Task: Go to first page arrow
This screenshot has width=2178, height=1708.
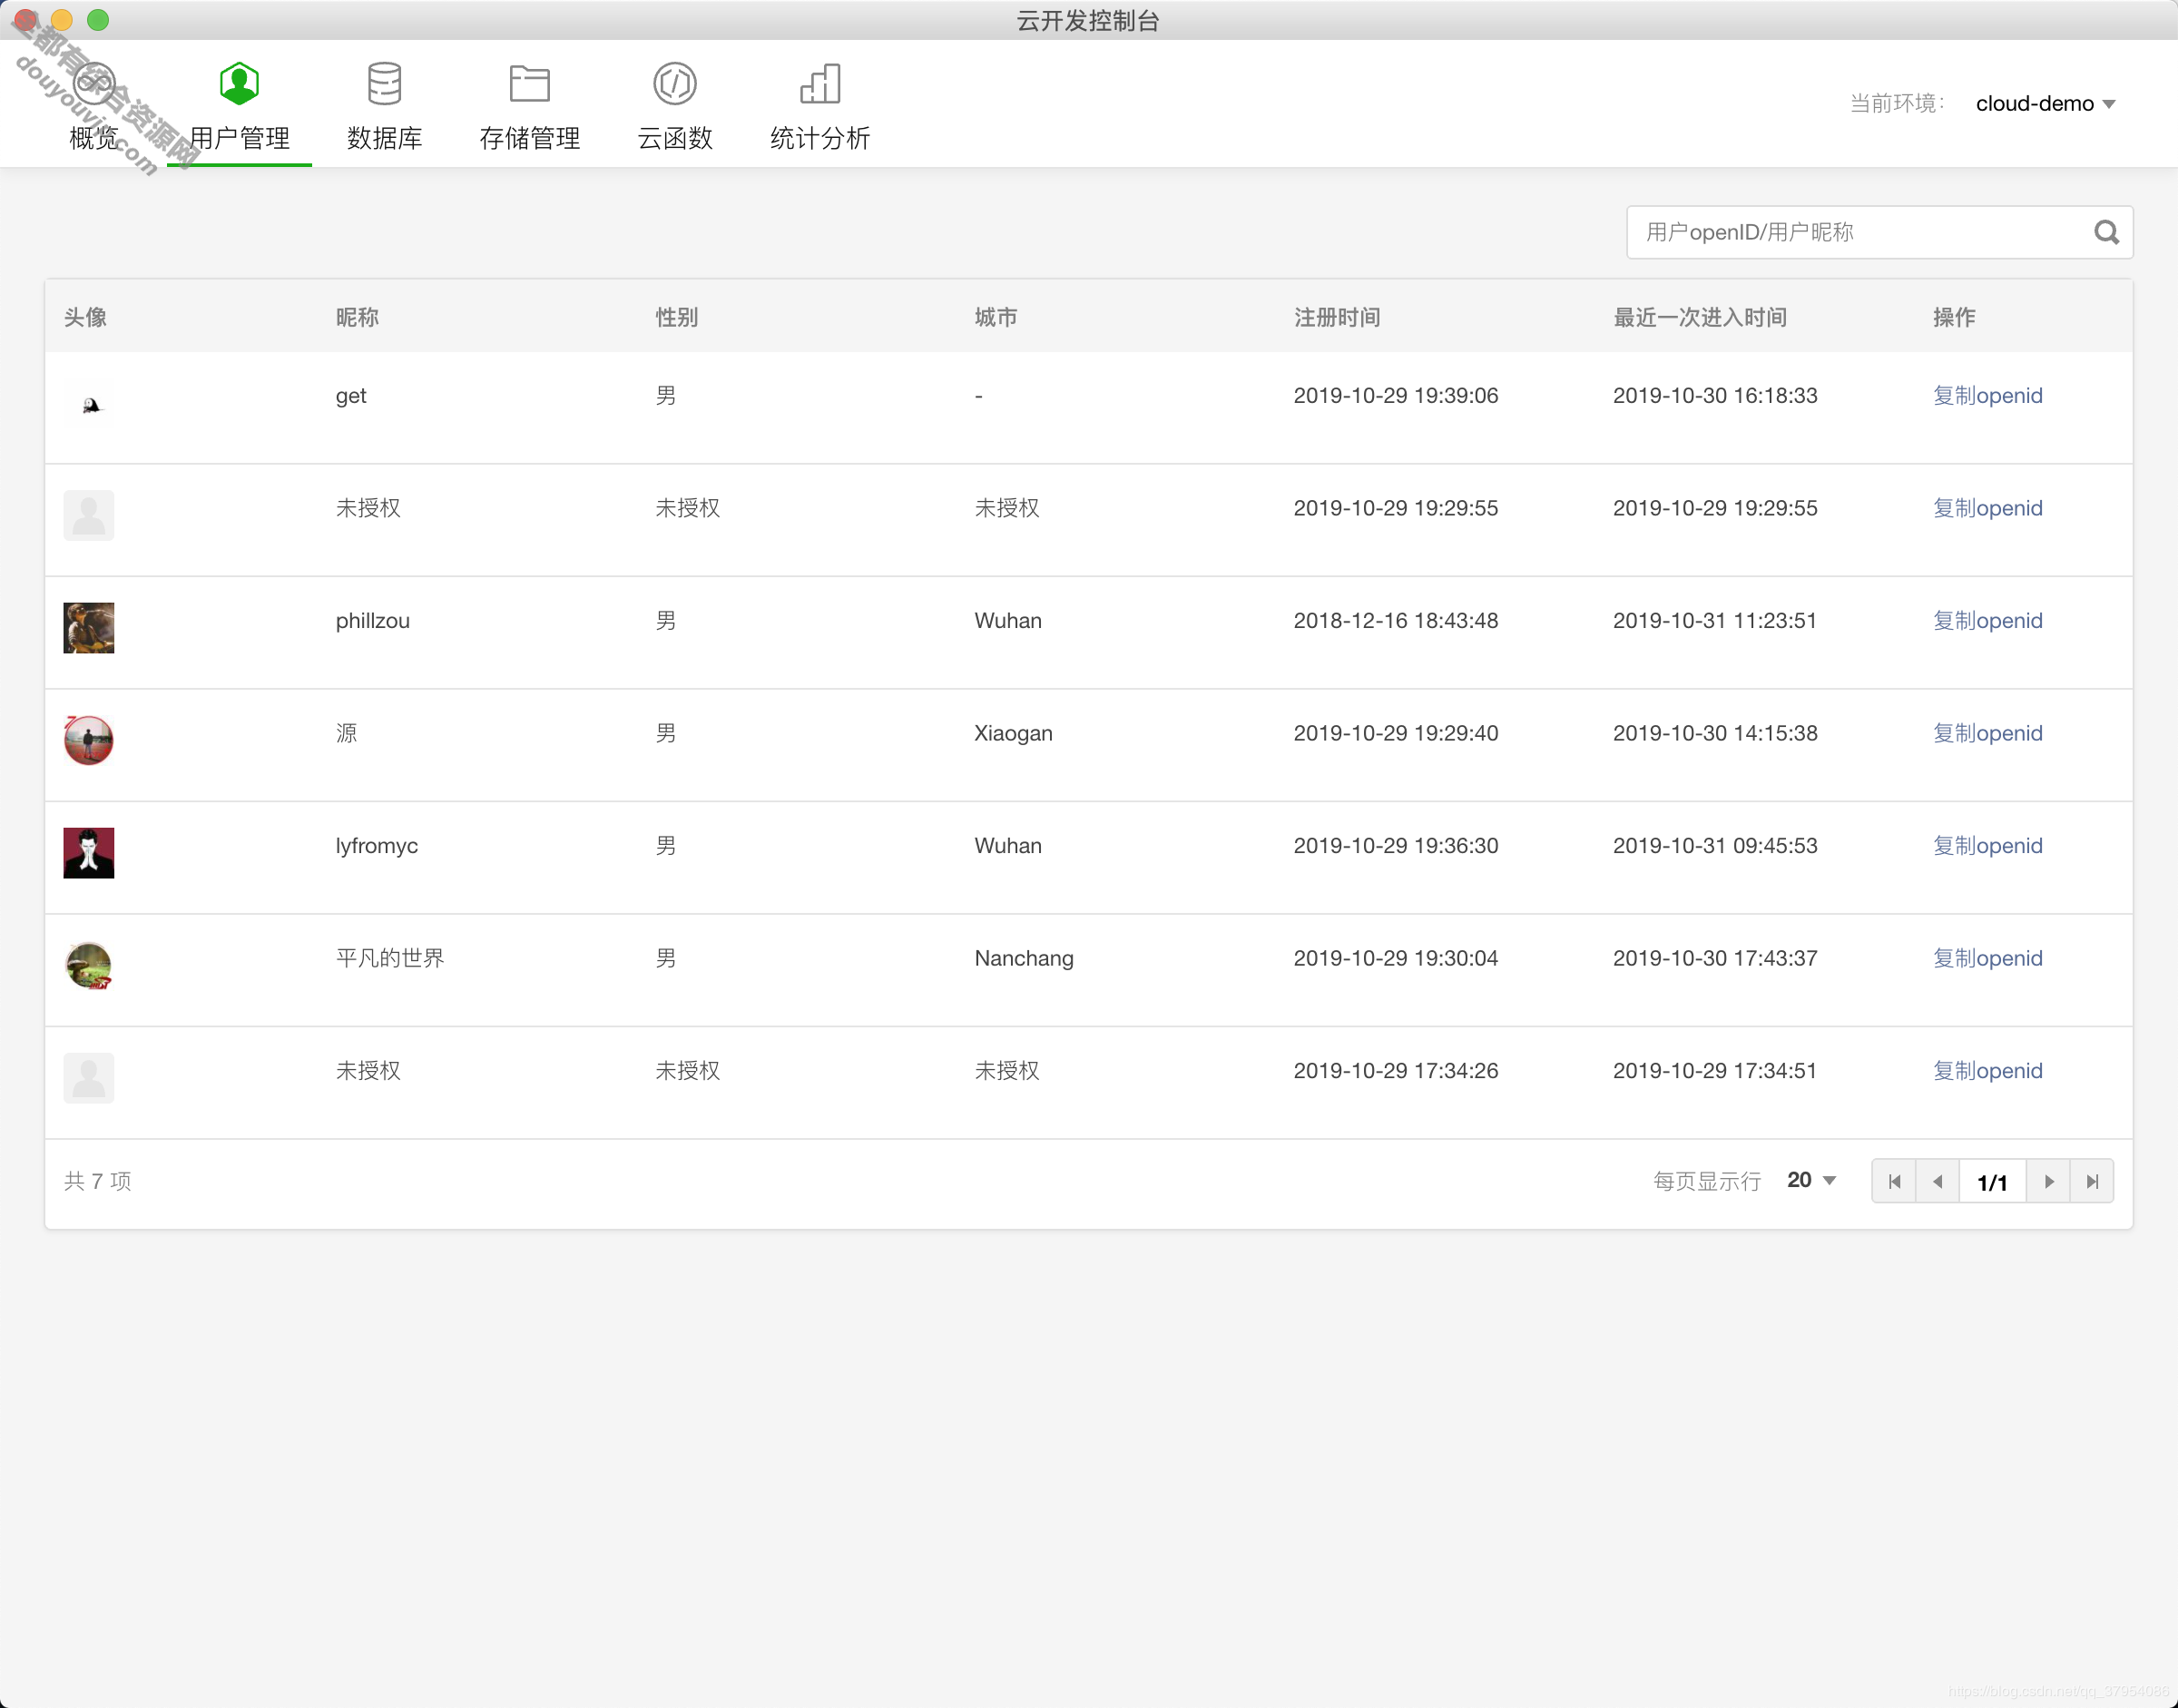Action: (1894, 1181)
